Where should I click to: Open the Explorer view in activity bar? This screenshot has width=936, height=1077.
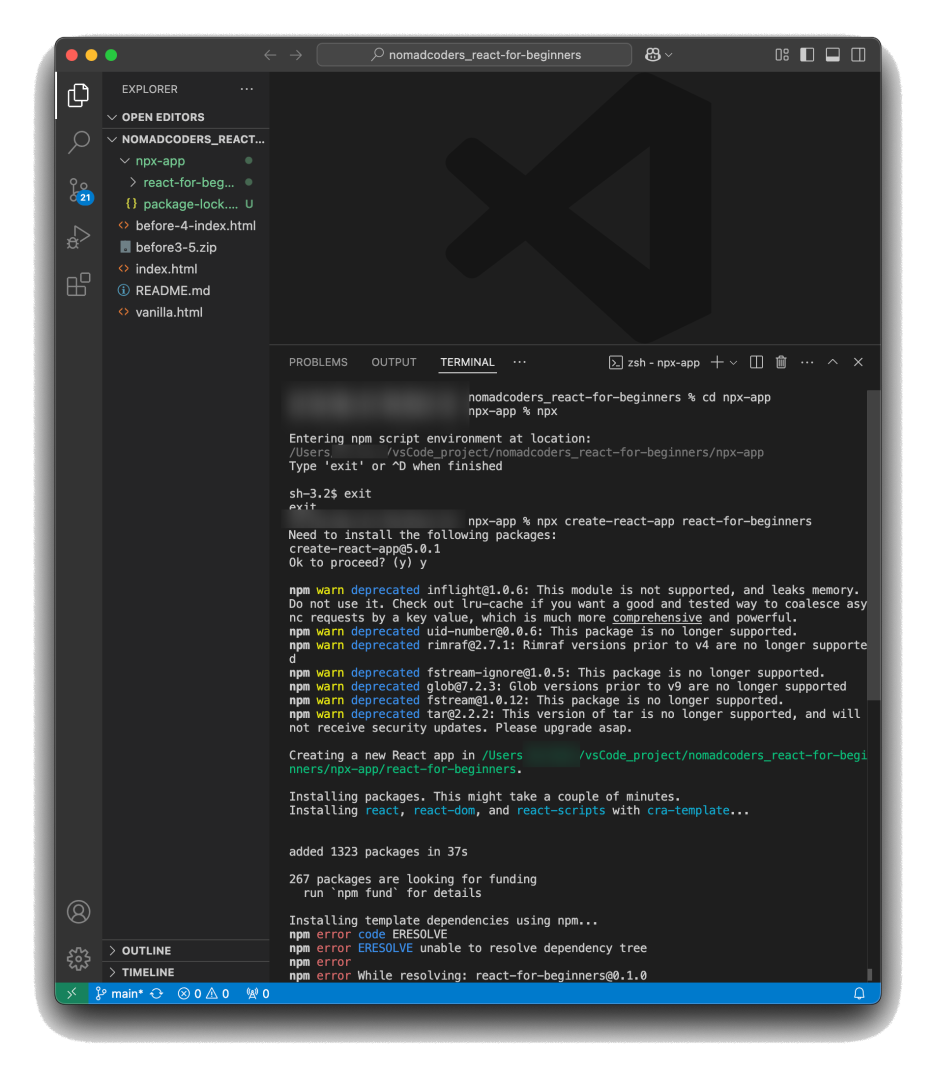tap(78, 95)
